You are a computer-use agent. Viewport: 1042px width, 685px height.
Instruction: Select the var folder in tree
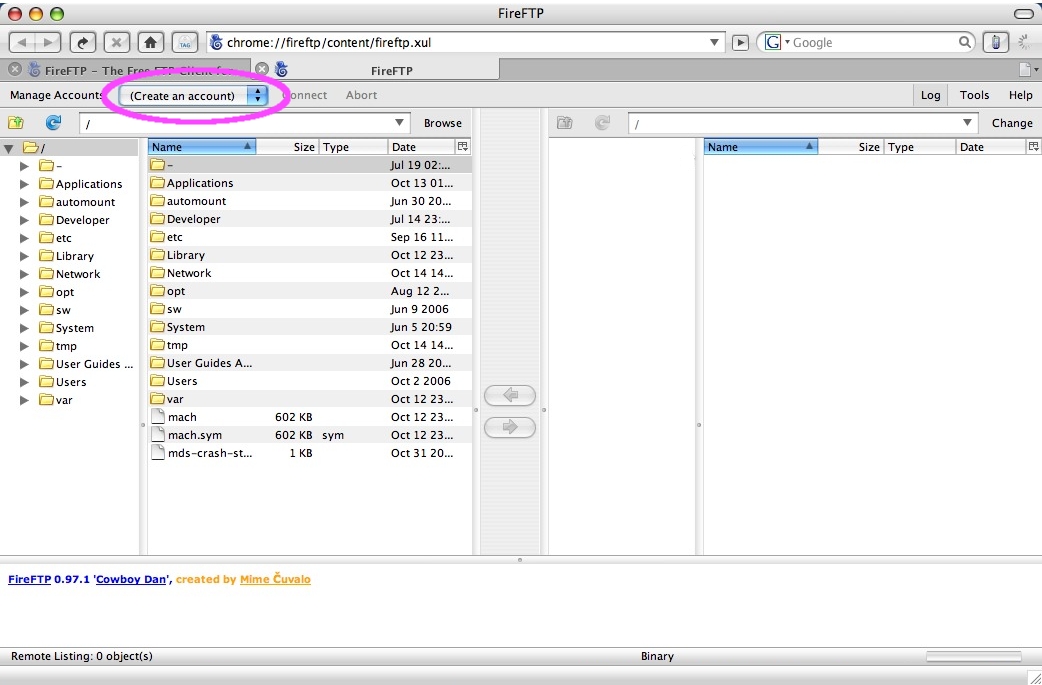(x=55, y=400)
